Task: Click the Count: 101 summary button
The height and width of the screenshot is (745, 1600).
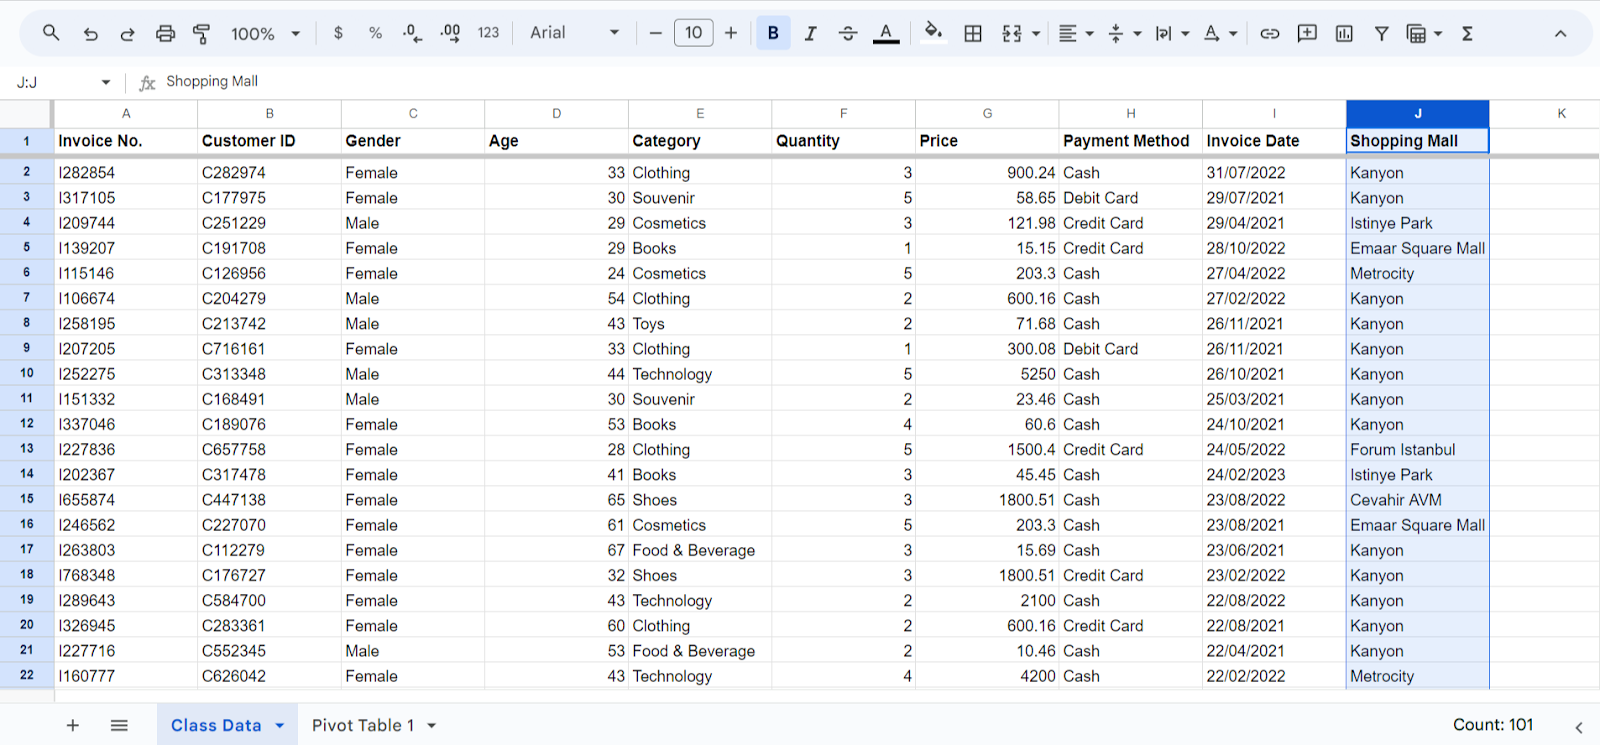Action: [x=1492, y=725]
